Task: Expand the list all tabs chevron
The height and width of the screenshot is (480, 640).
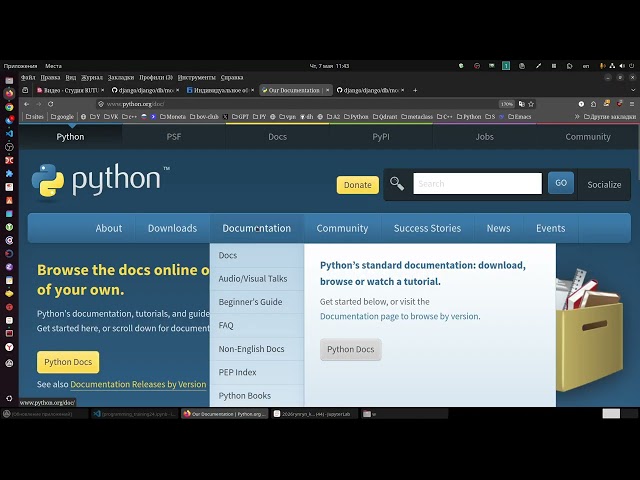Action: 633,90
